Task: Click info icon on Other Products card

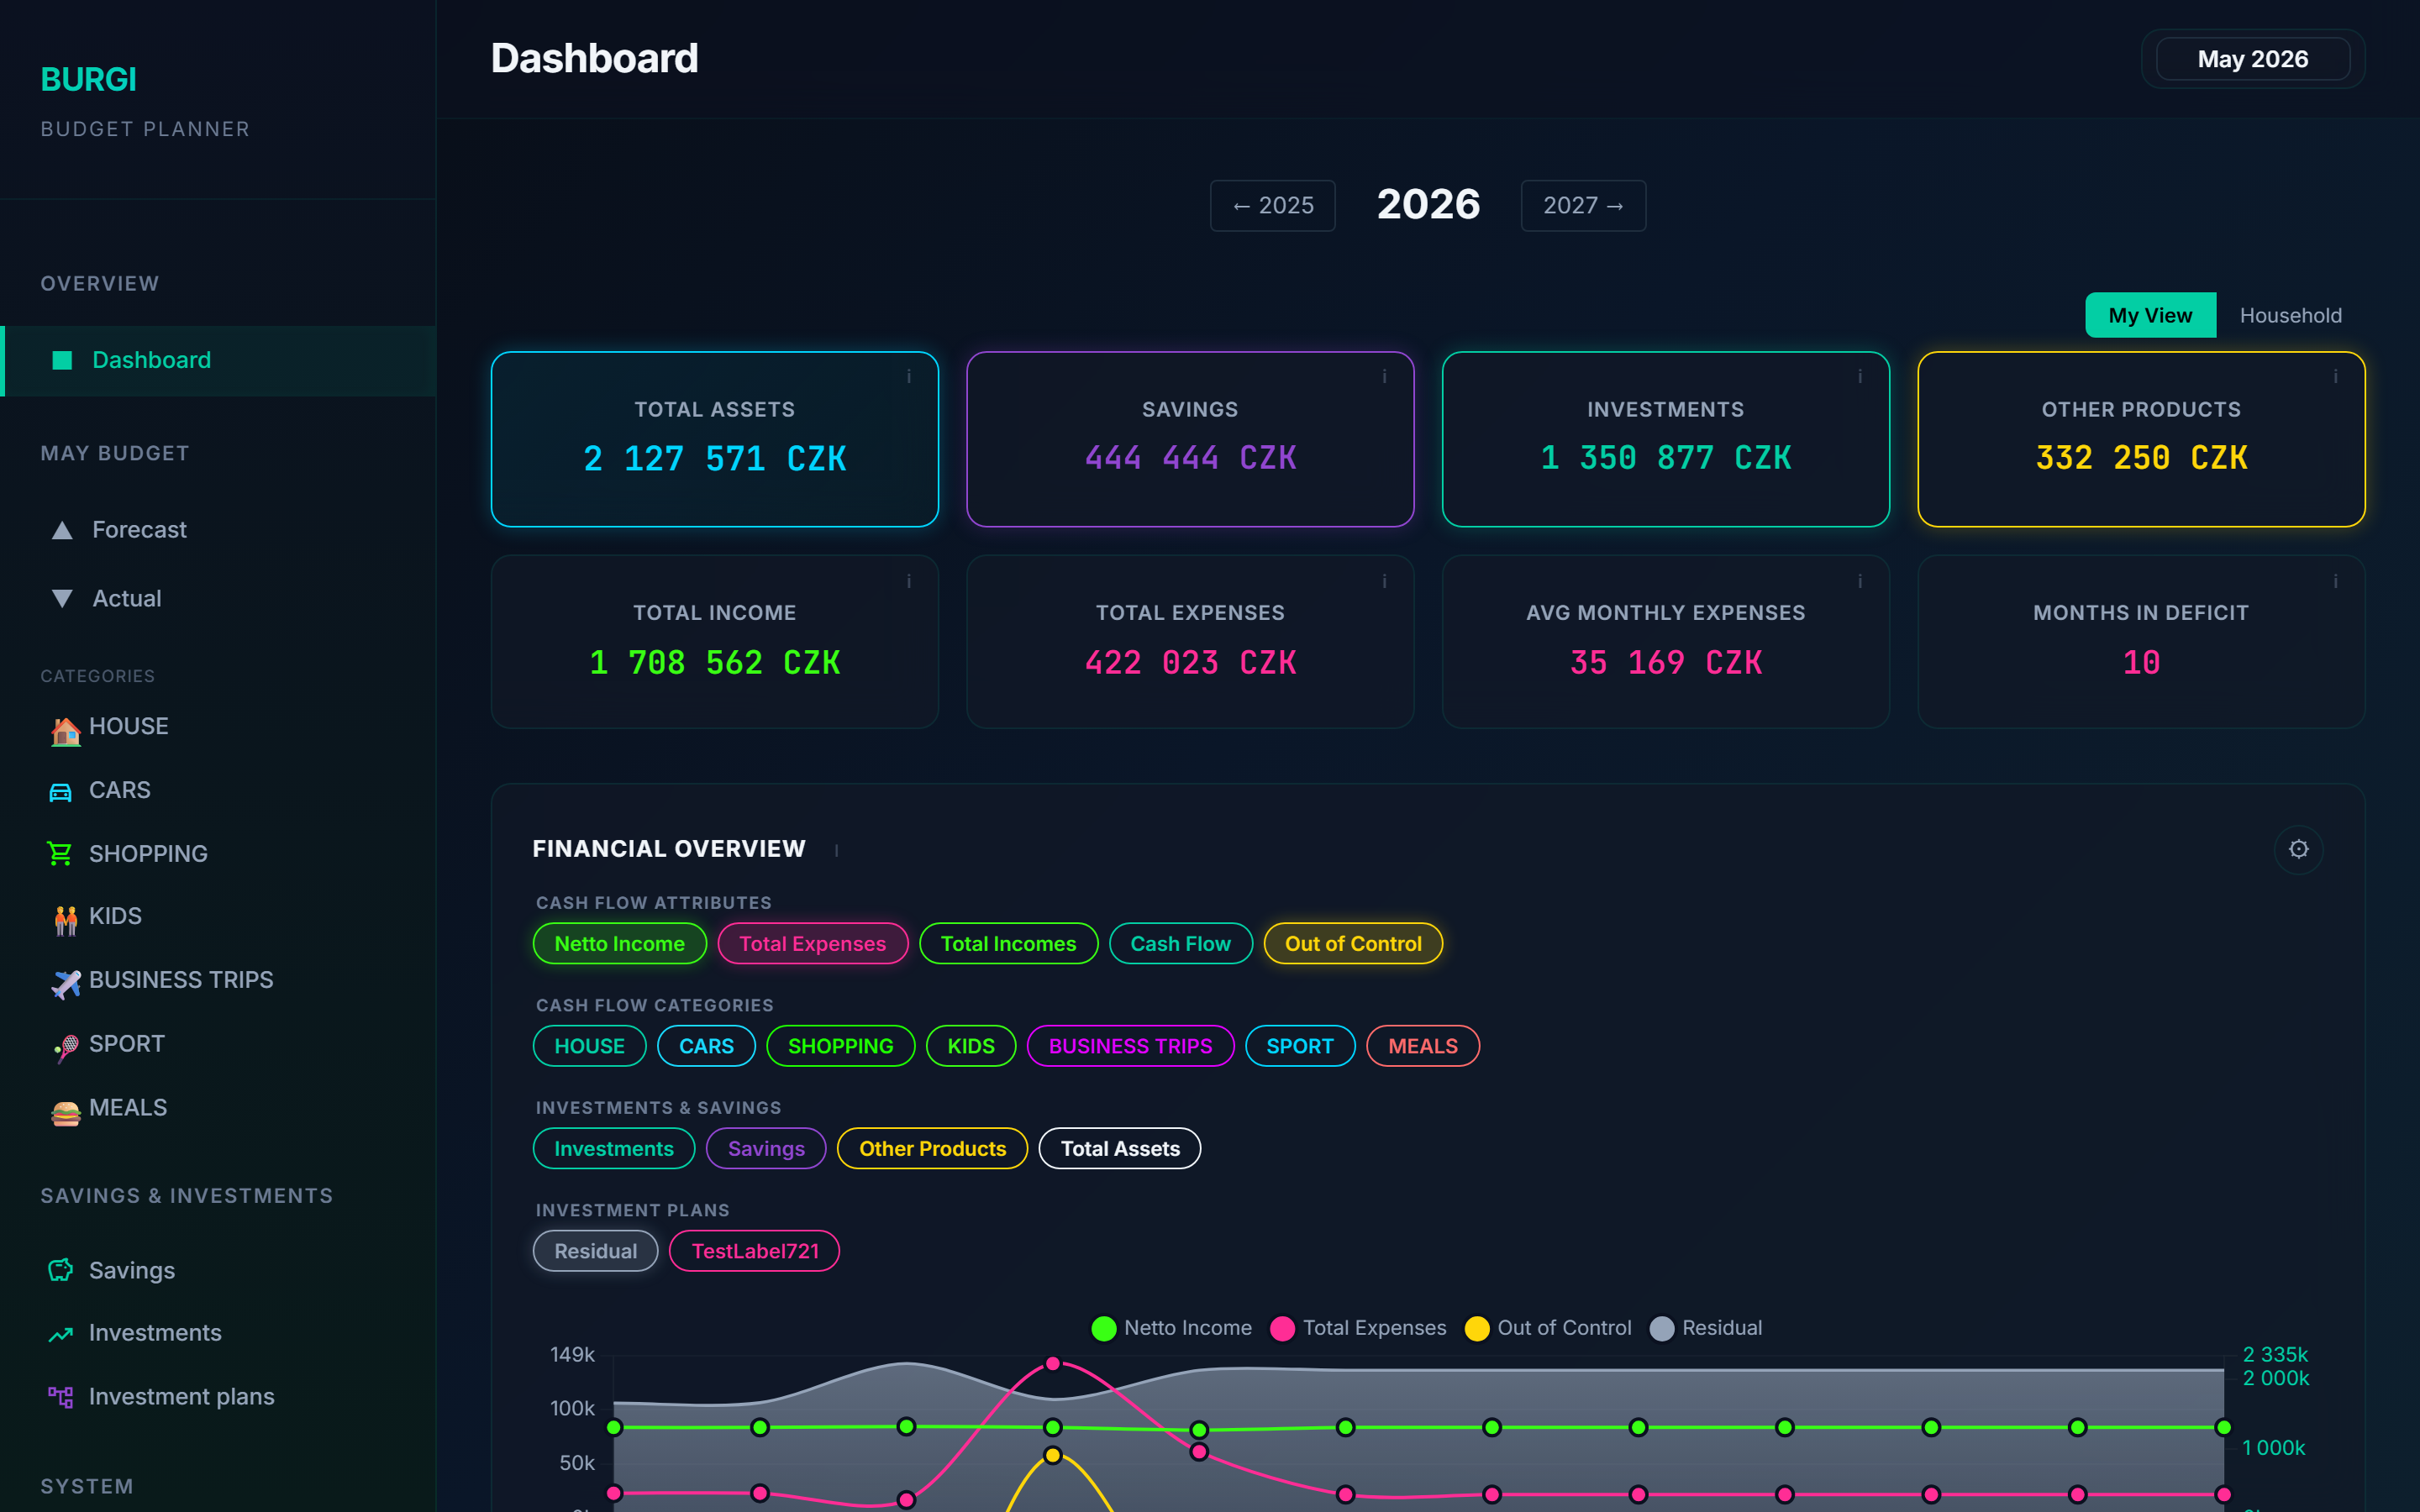Action: point(2336,376)
